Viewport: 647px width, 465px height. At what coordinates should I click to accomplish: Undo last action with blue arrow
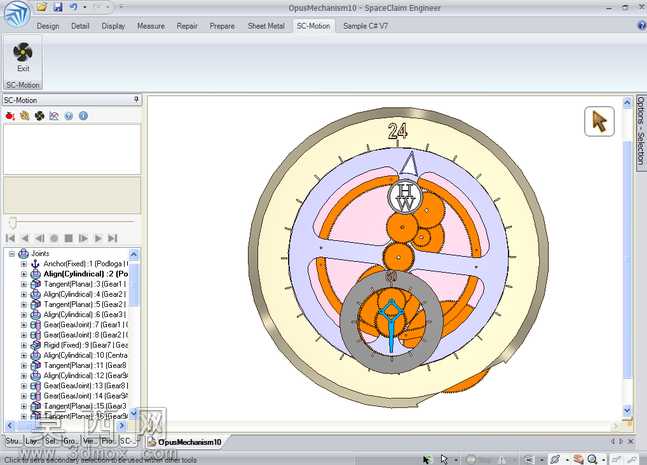coord(73,7)
